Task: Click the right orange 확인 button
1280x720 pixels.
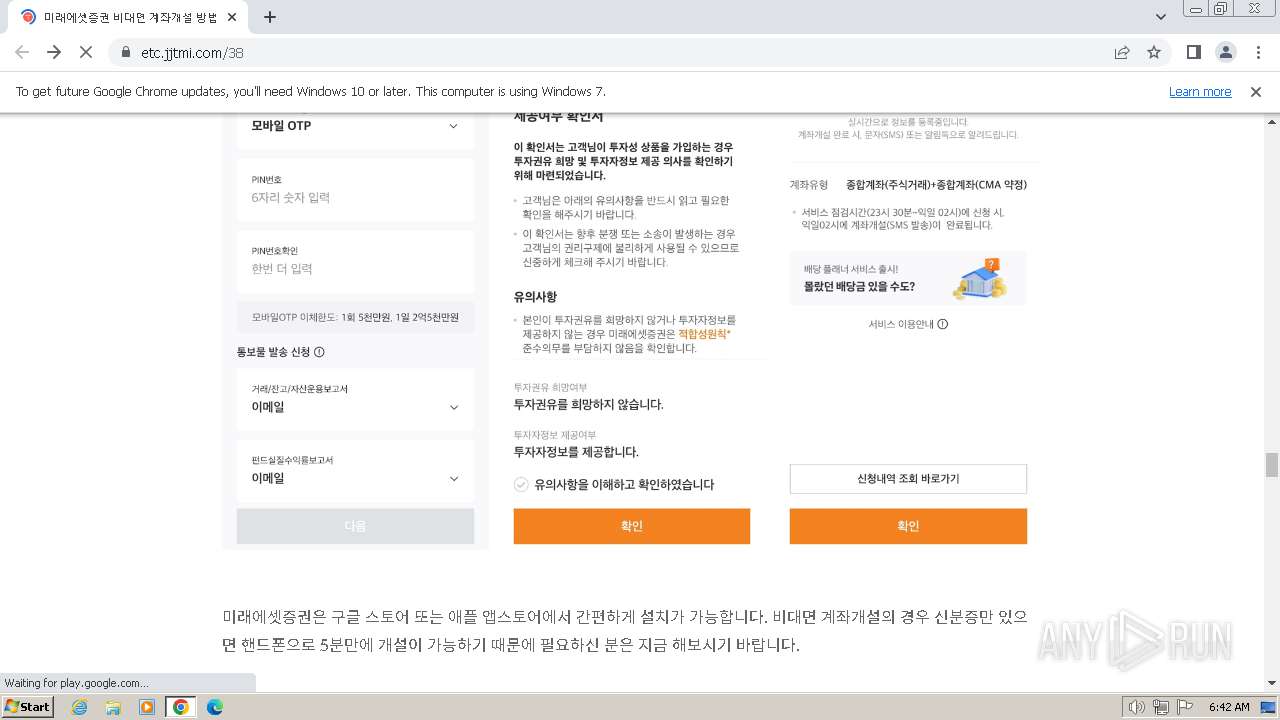Action: pyautogui.click(x=908, y=526)
